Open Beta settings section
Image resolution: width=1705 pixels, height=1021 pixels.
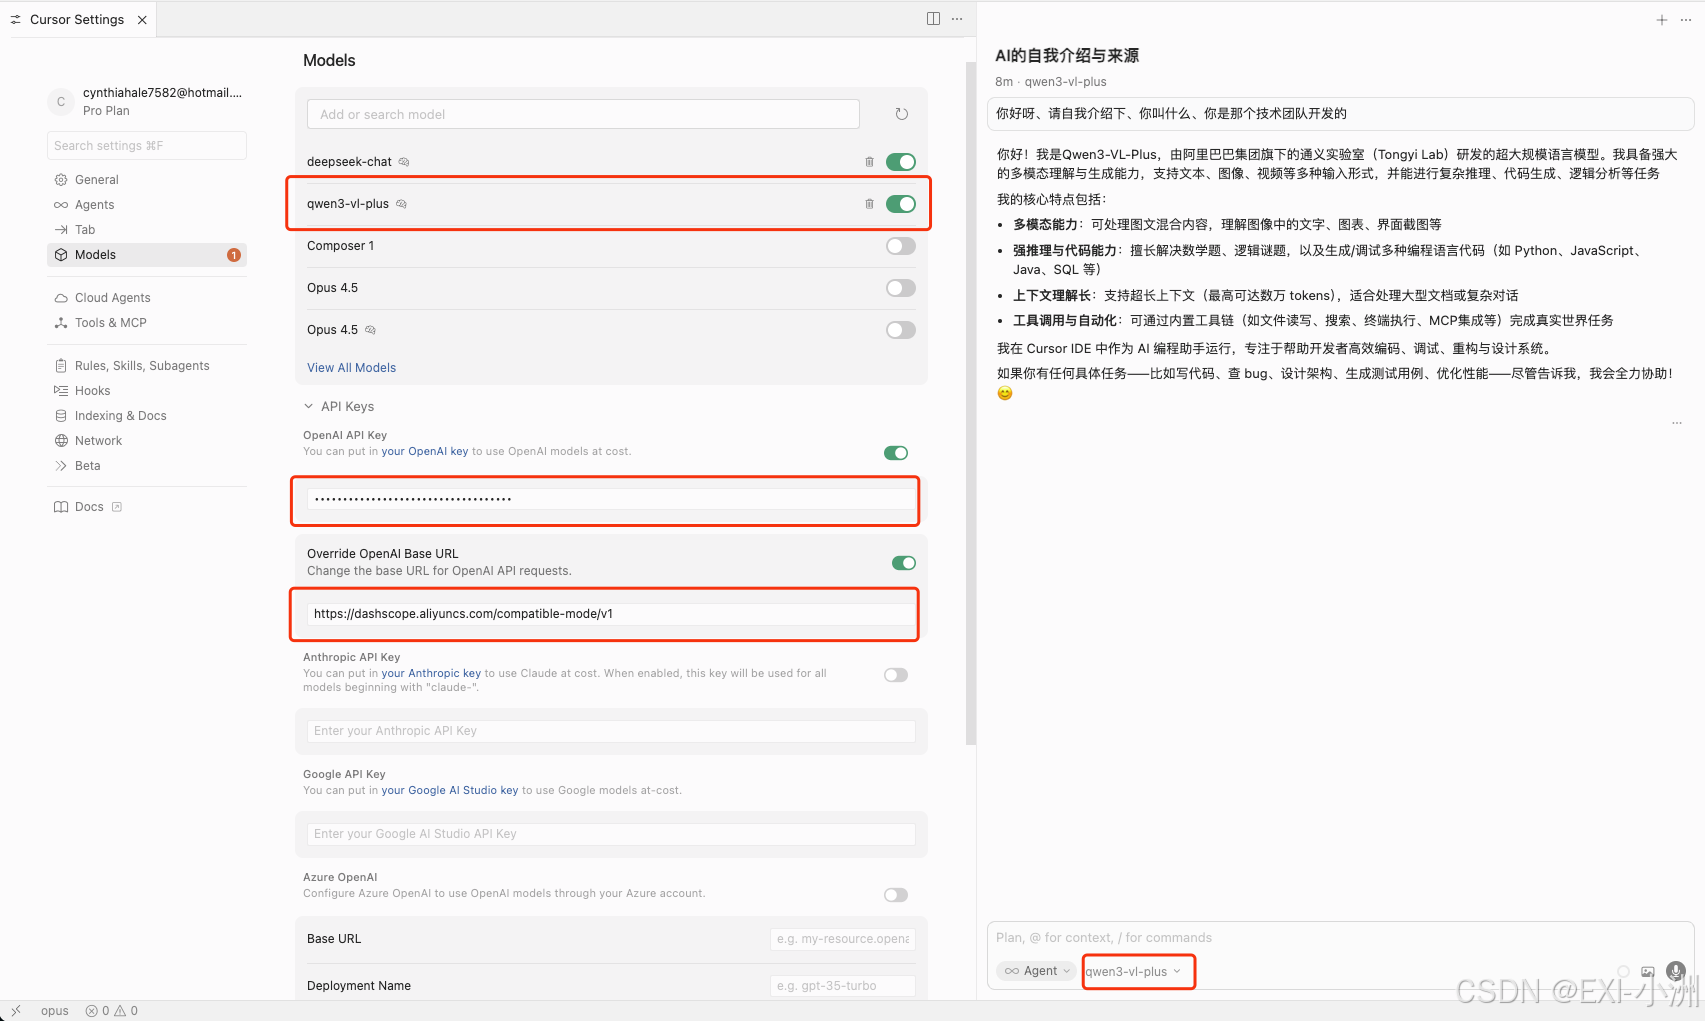click(x=147, y=466)
